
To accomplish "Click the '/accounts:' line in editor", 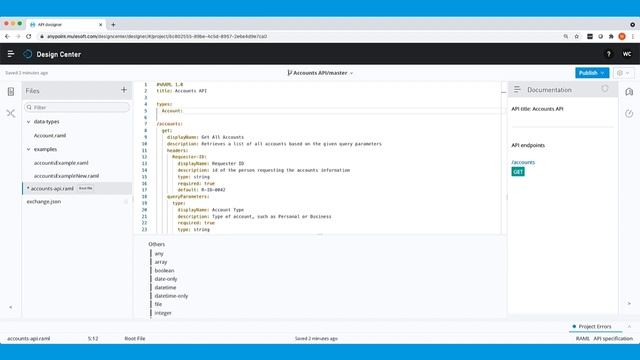I will [169, 124].
